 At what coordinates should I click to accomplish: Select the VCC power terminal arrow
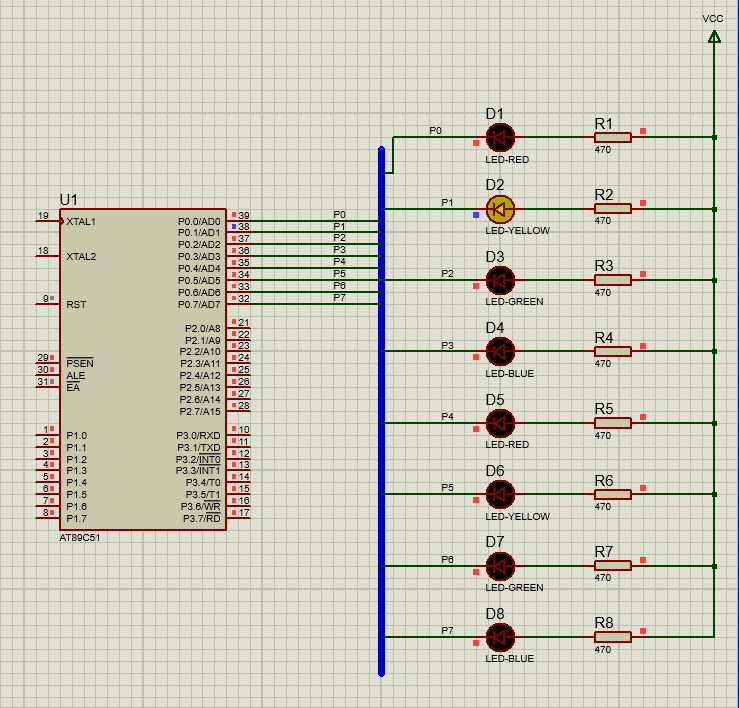pyautogui.click(x=714, y=37)
